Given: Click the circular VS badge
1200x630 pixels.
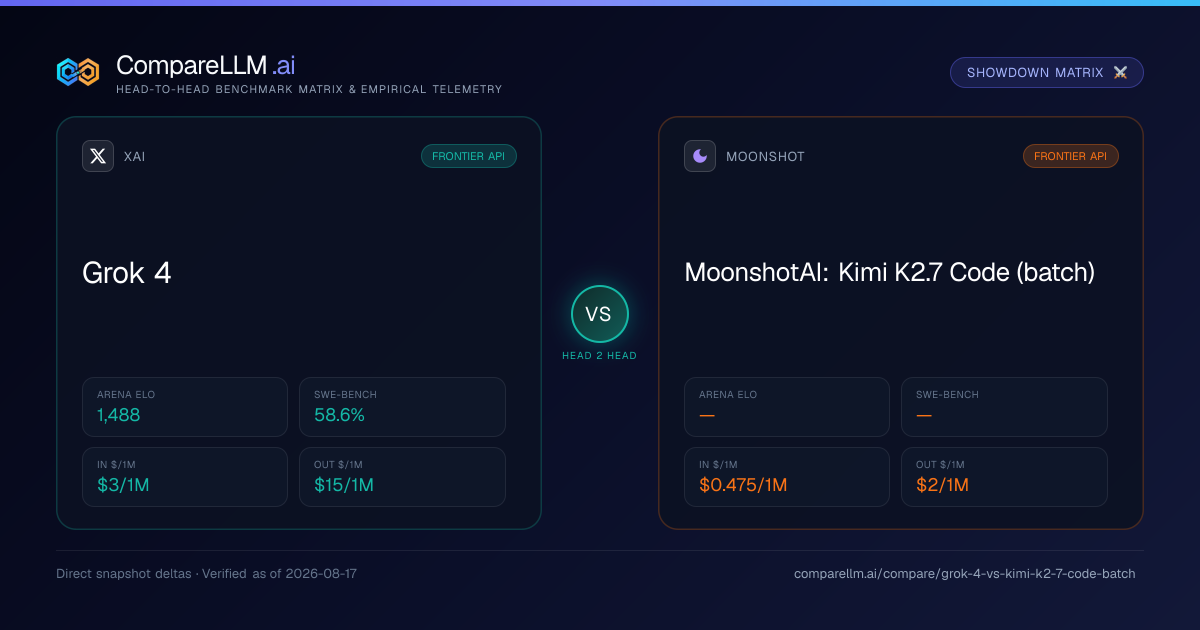Looking at the screenshot, I should [x=599, y=314].
